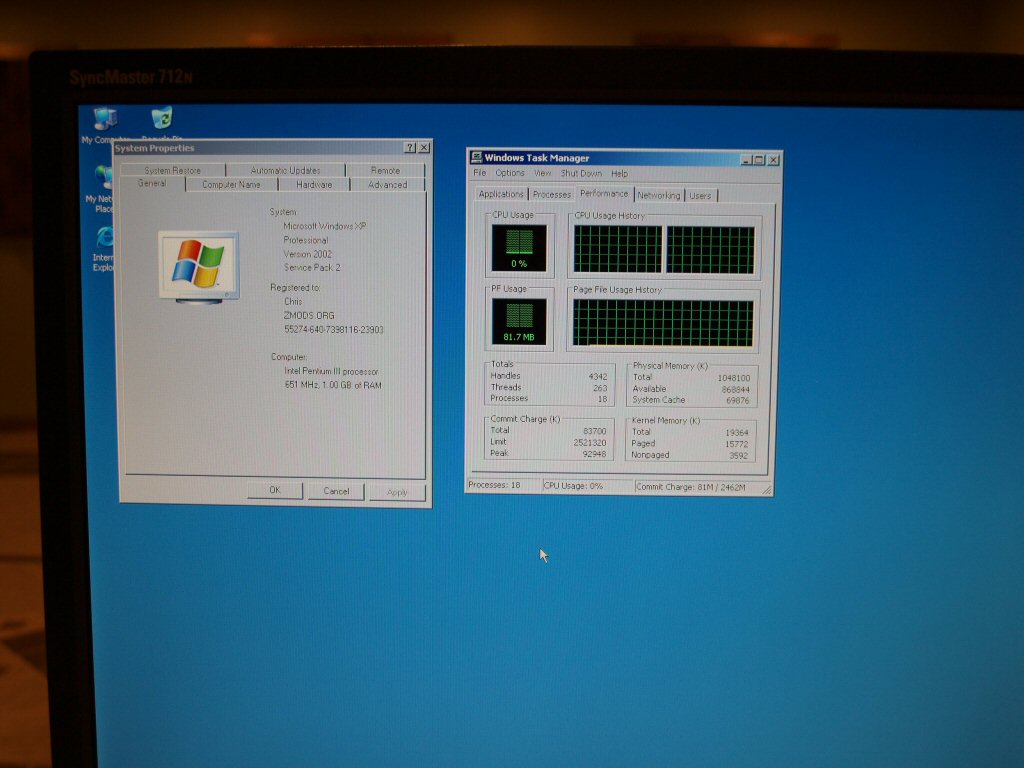This screenshot has height=768, width=1024.
Task: Click the System Cache value 69876
Action: pyautogui.click(x=738, y=401)
